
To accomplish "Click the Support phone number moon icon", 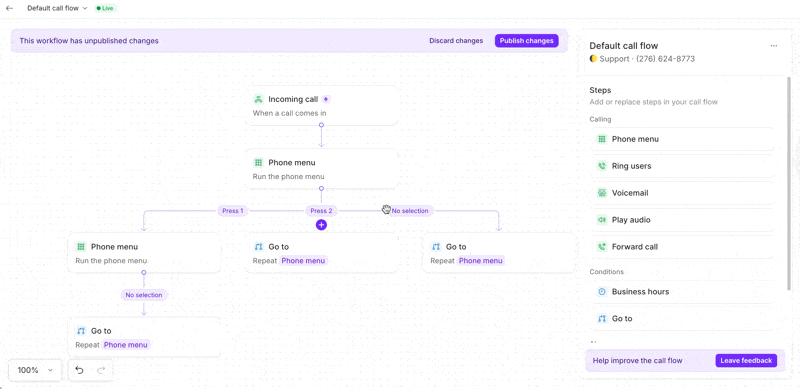I will point(593,59).
